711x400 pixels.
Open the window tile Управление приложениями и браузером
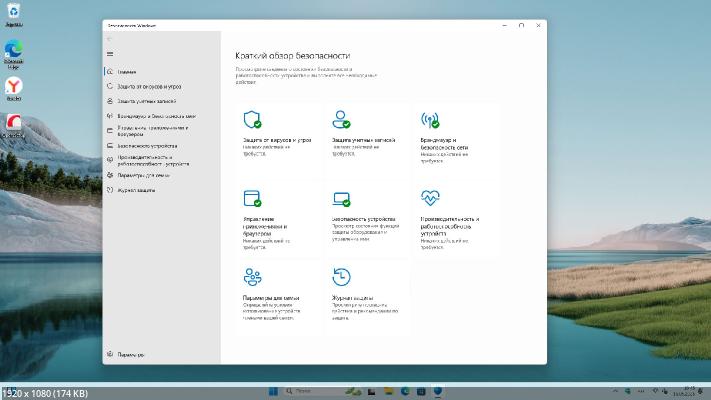[278, 219]
